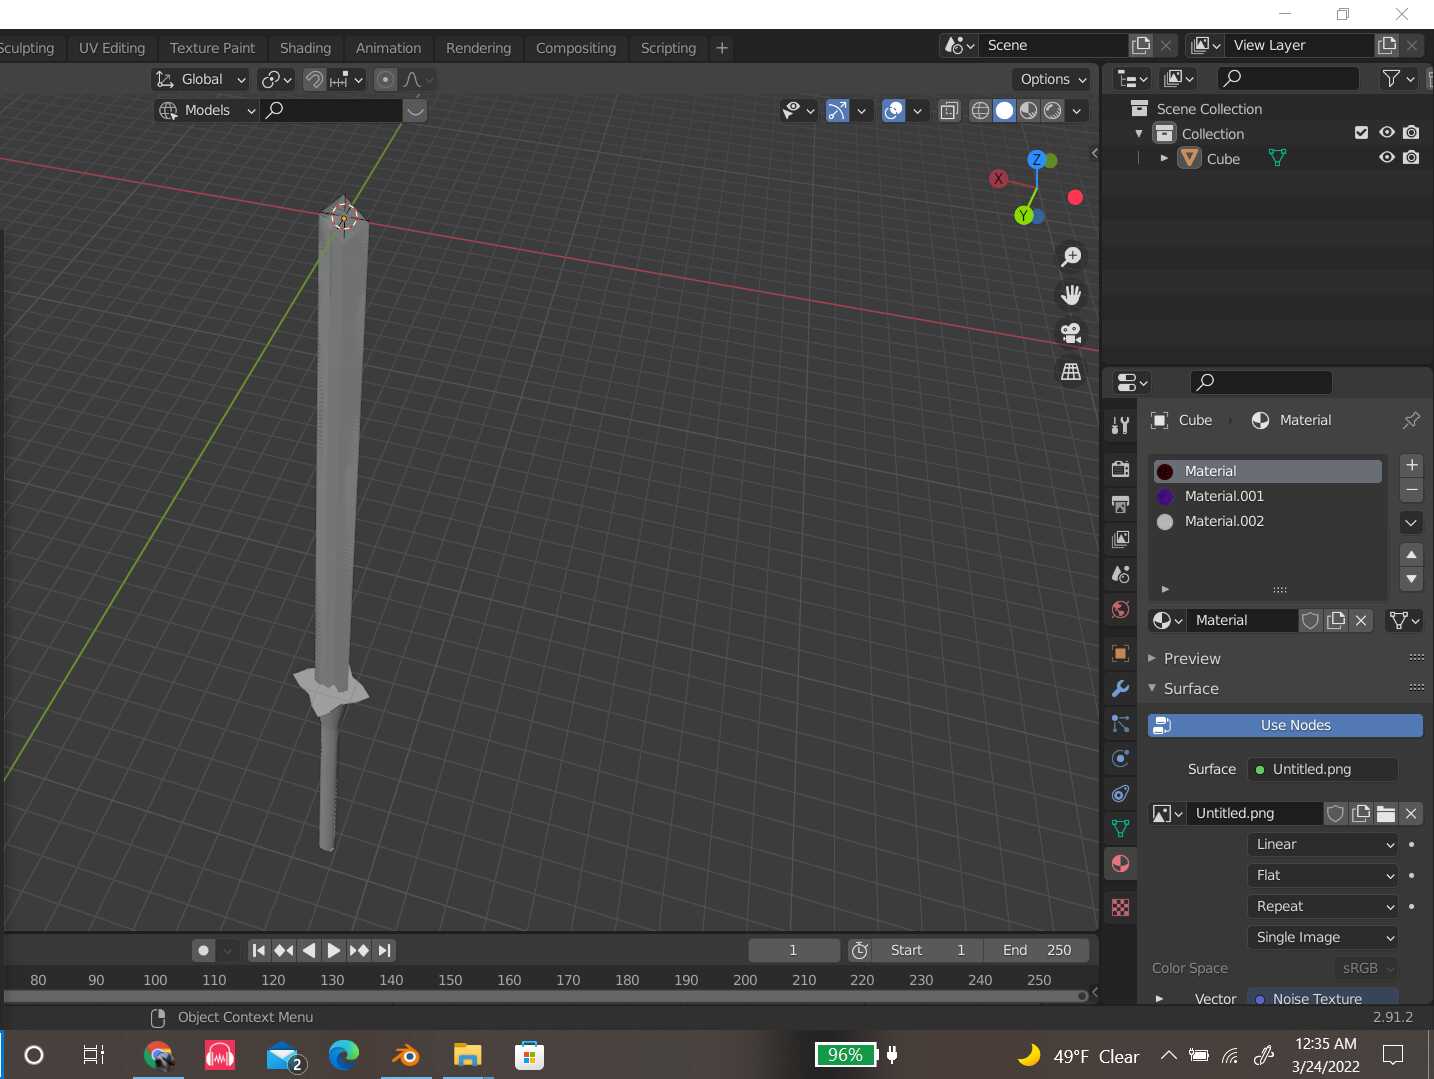
Task: Click the zoom magnifier icon in viewport
Action: coord(1071,257)
